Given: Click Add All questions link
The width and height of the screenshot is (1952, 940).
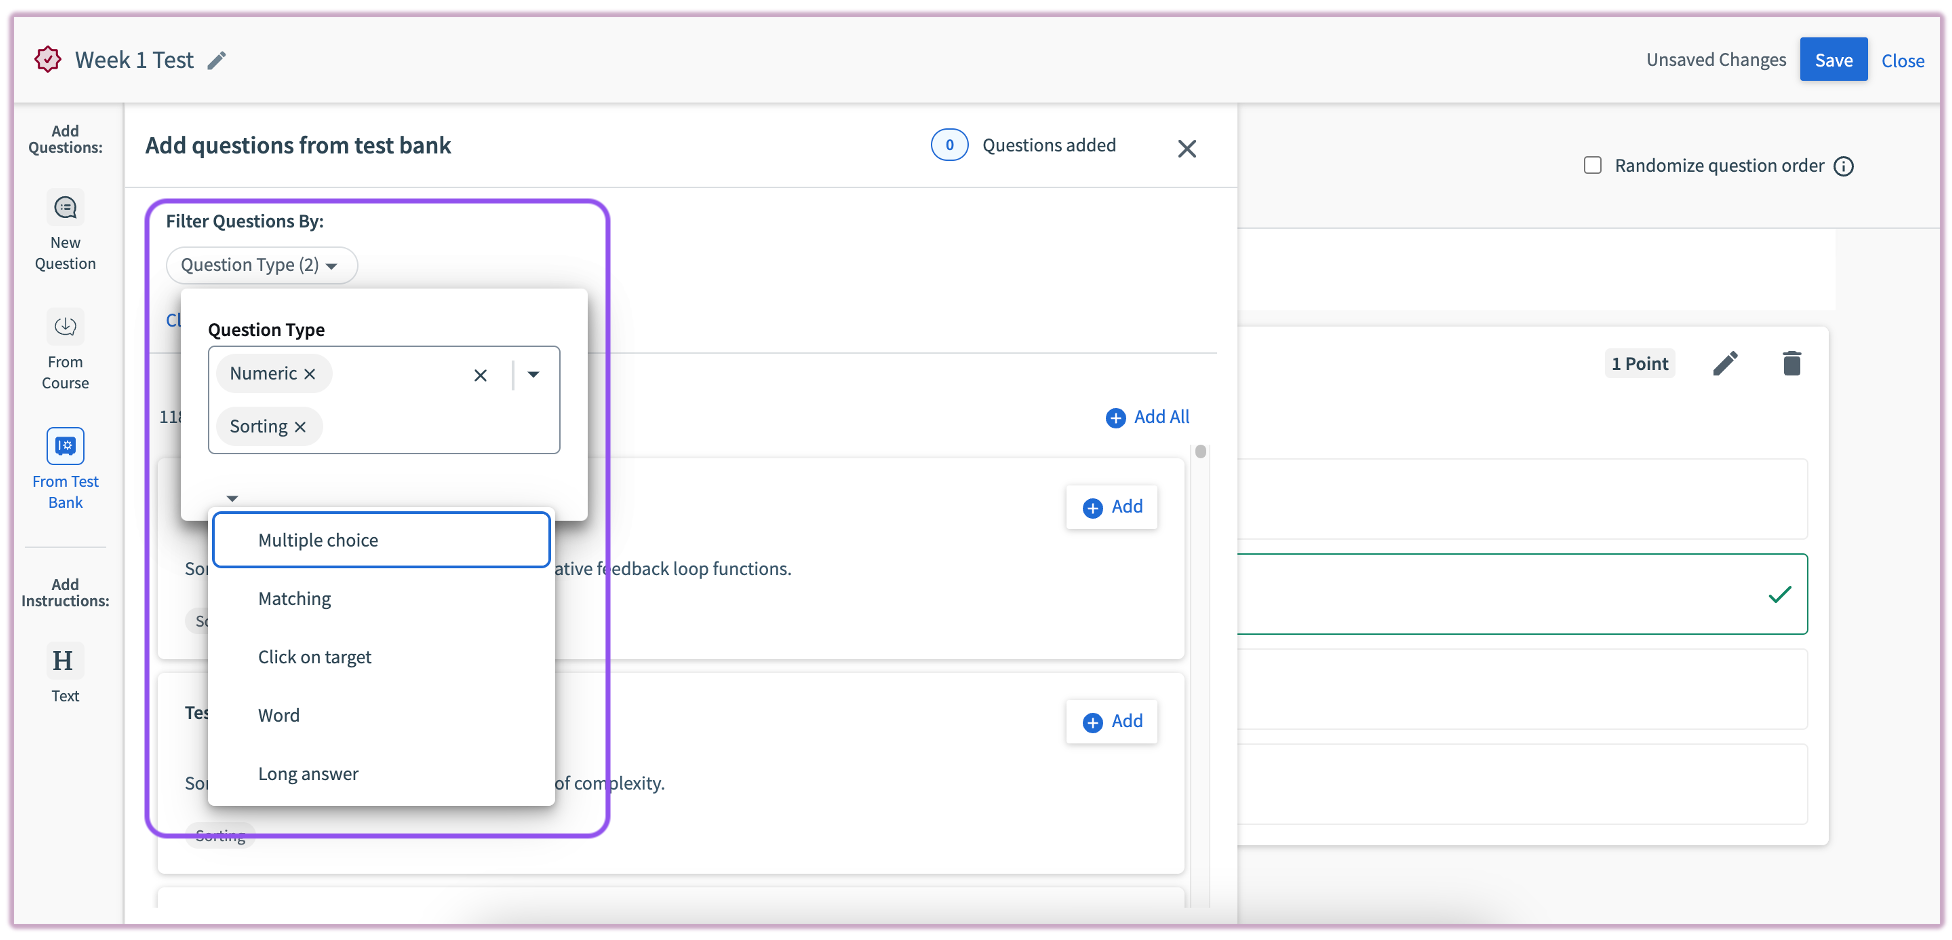Looking at the screenshot, I should click(x=1148, y=418).
